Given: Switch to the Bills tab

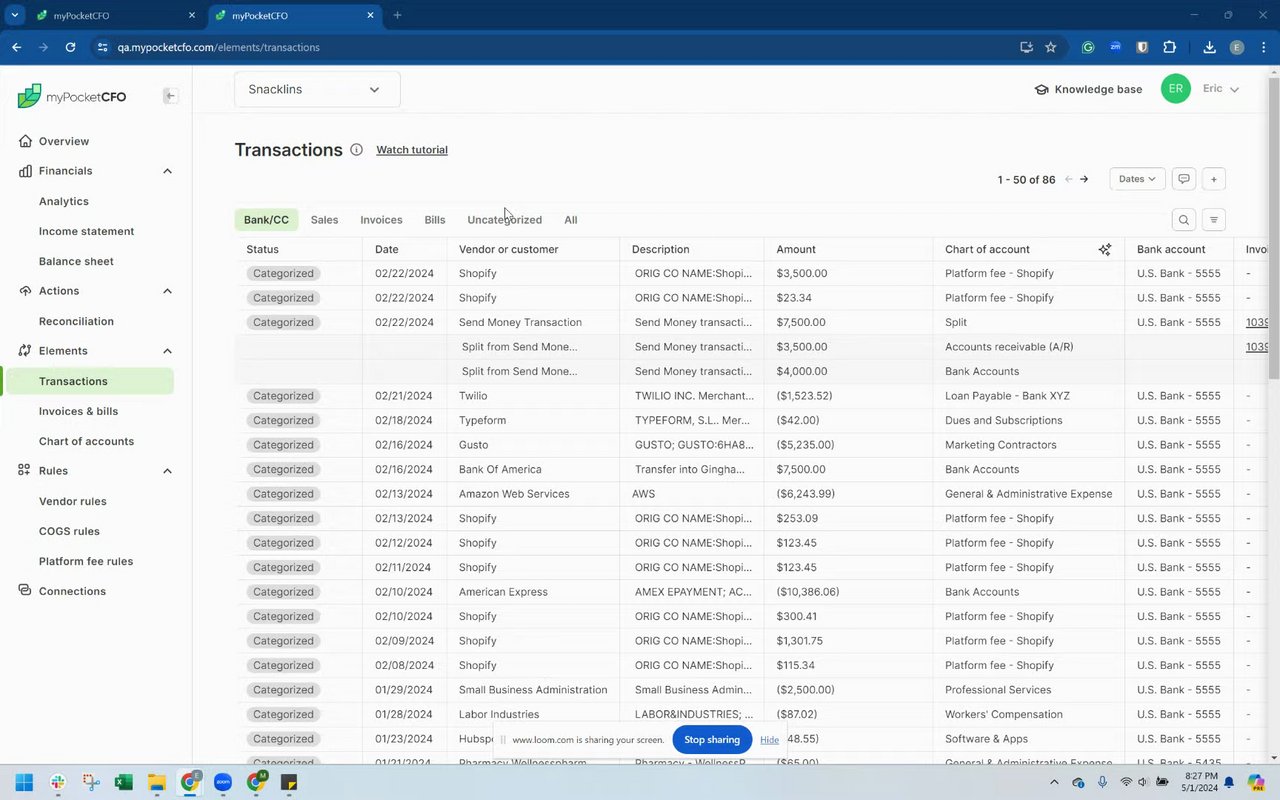Looking at the screenshot, I should click(x=435, y=220).
